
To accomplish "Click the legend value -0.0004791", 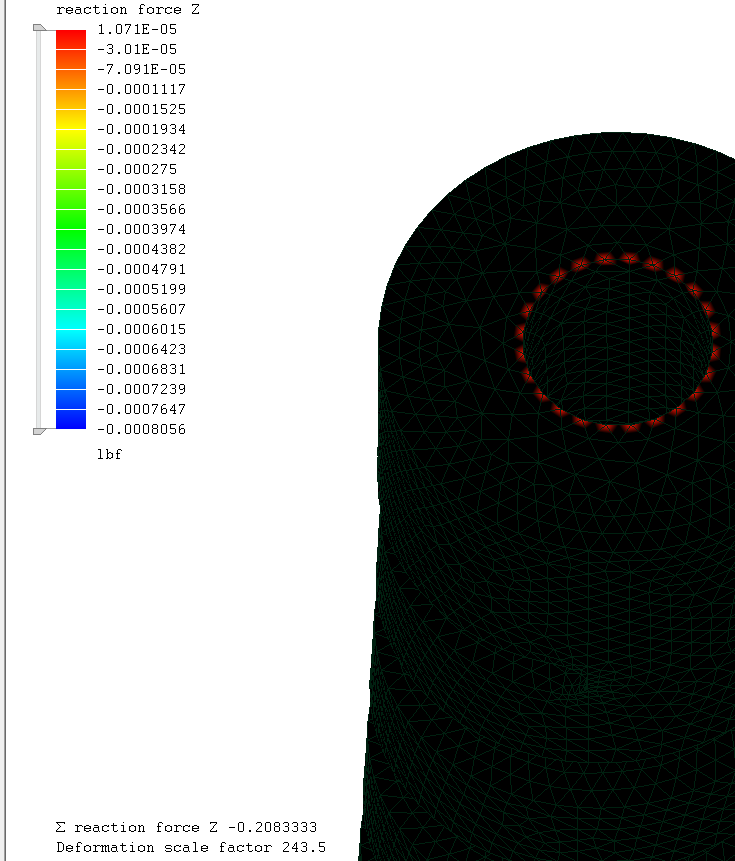I will (x=142, y=269).
